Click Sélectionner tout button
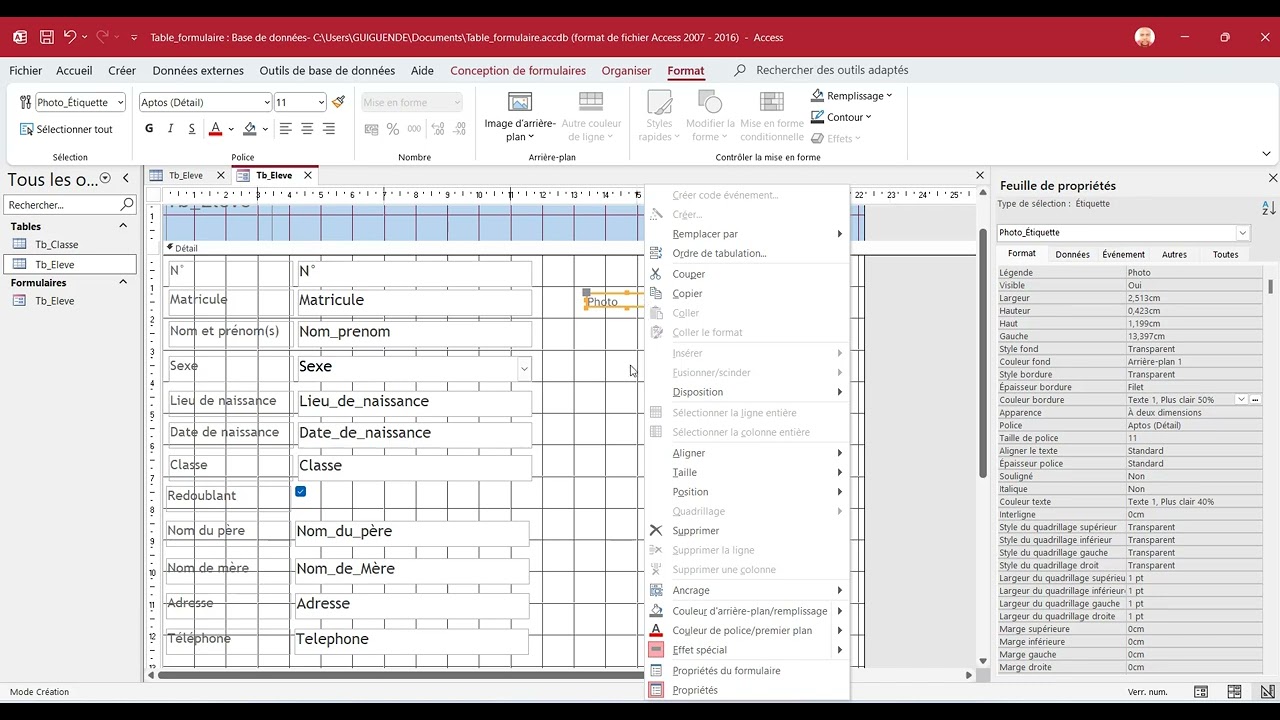This screenshot has width=1280, height=720. click(67, 129)
